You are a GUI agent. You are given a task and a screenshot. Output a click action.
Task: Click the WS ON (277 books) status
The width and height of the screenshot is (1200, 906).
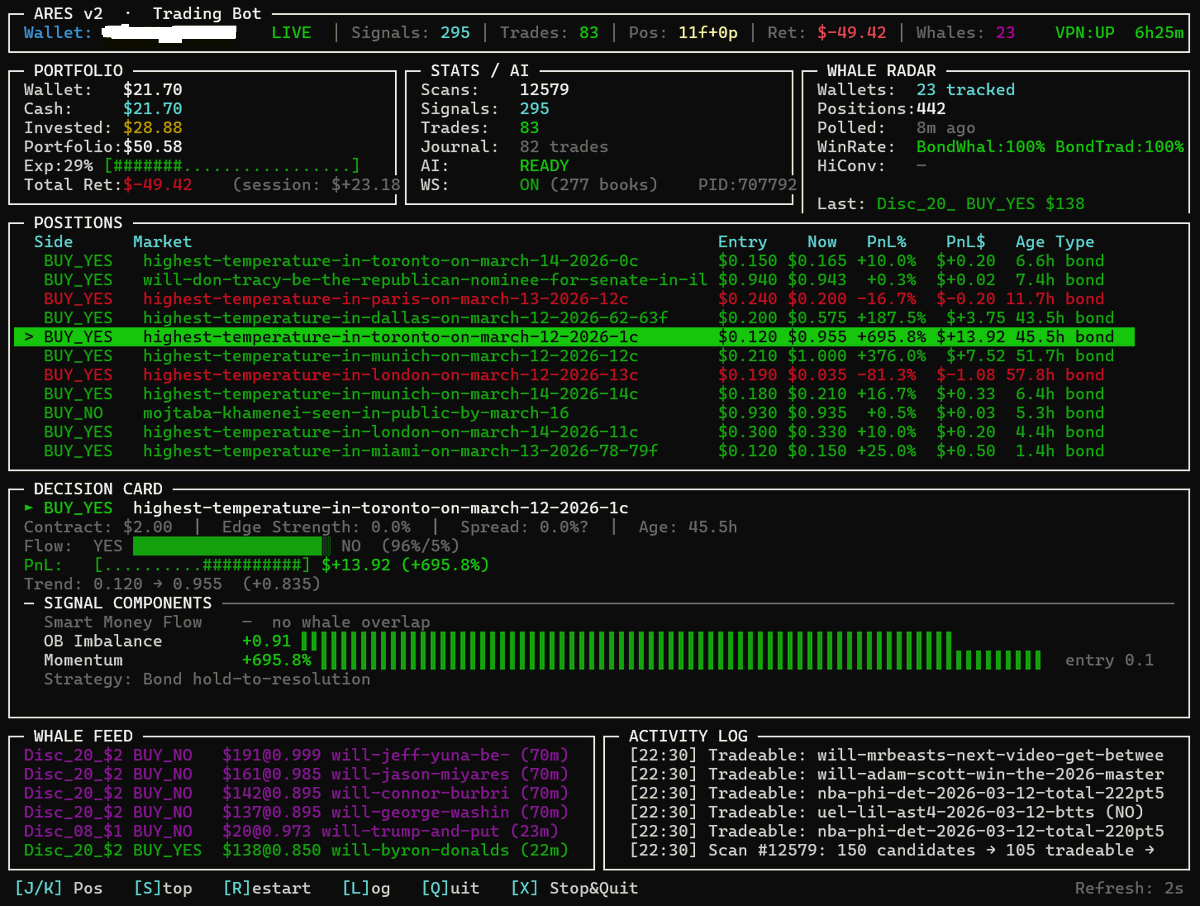coord(589,185)
